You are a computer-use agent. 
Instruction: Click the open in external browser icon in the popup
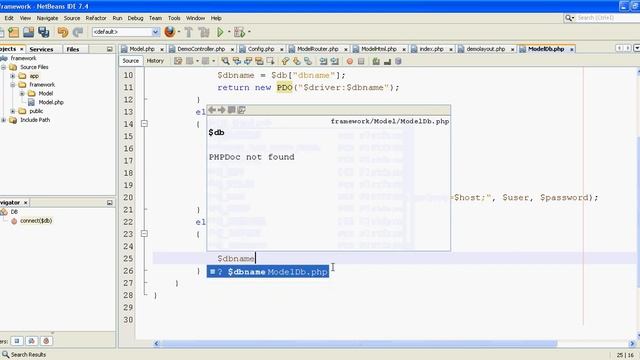[x=231, y=110]
